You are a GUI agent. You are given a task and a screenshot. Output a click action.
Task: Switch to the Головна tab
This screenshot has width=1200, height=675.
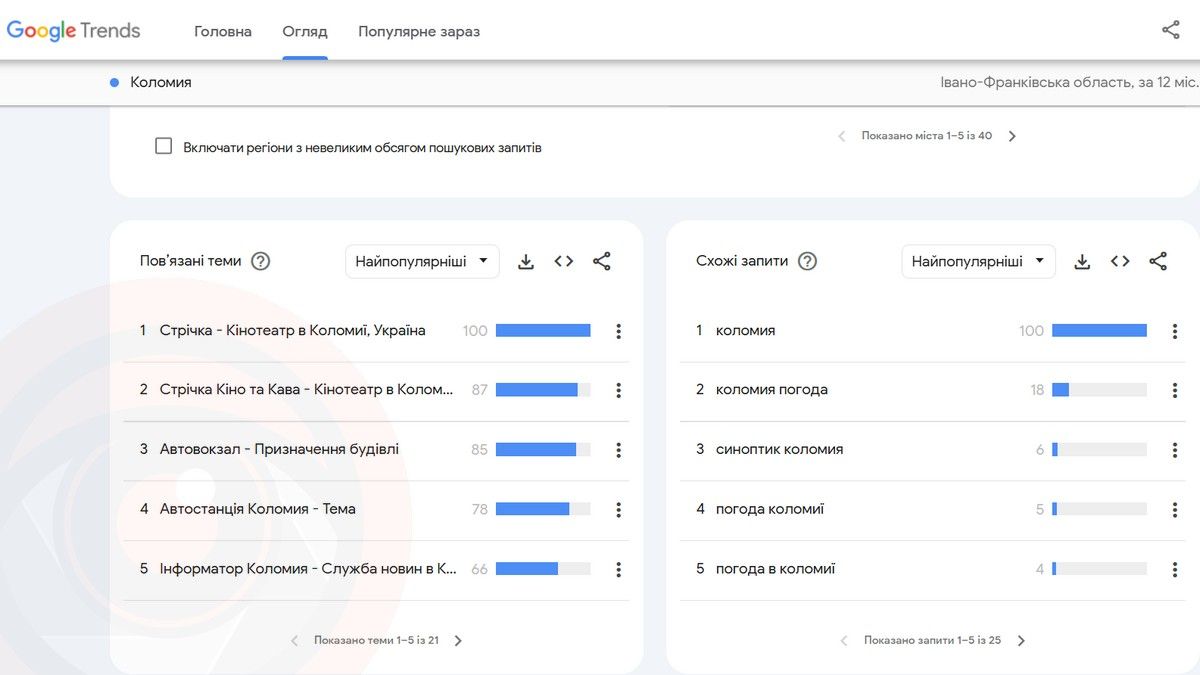tap(222, 31)
